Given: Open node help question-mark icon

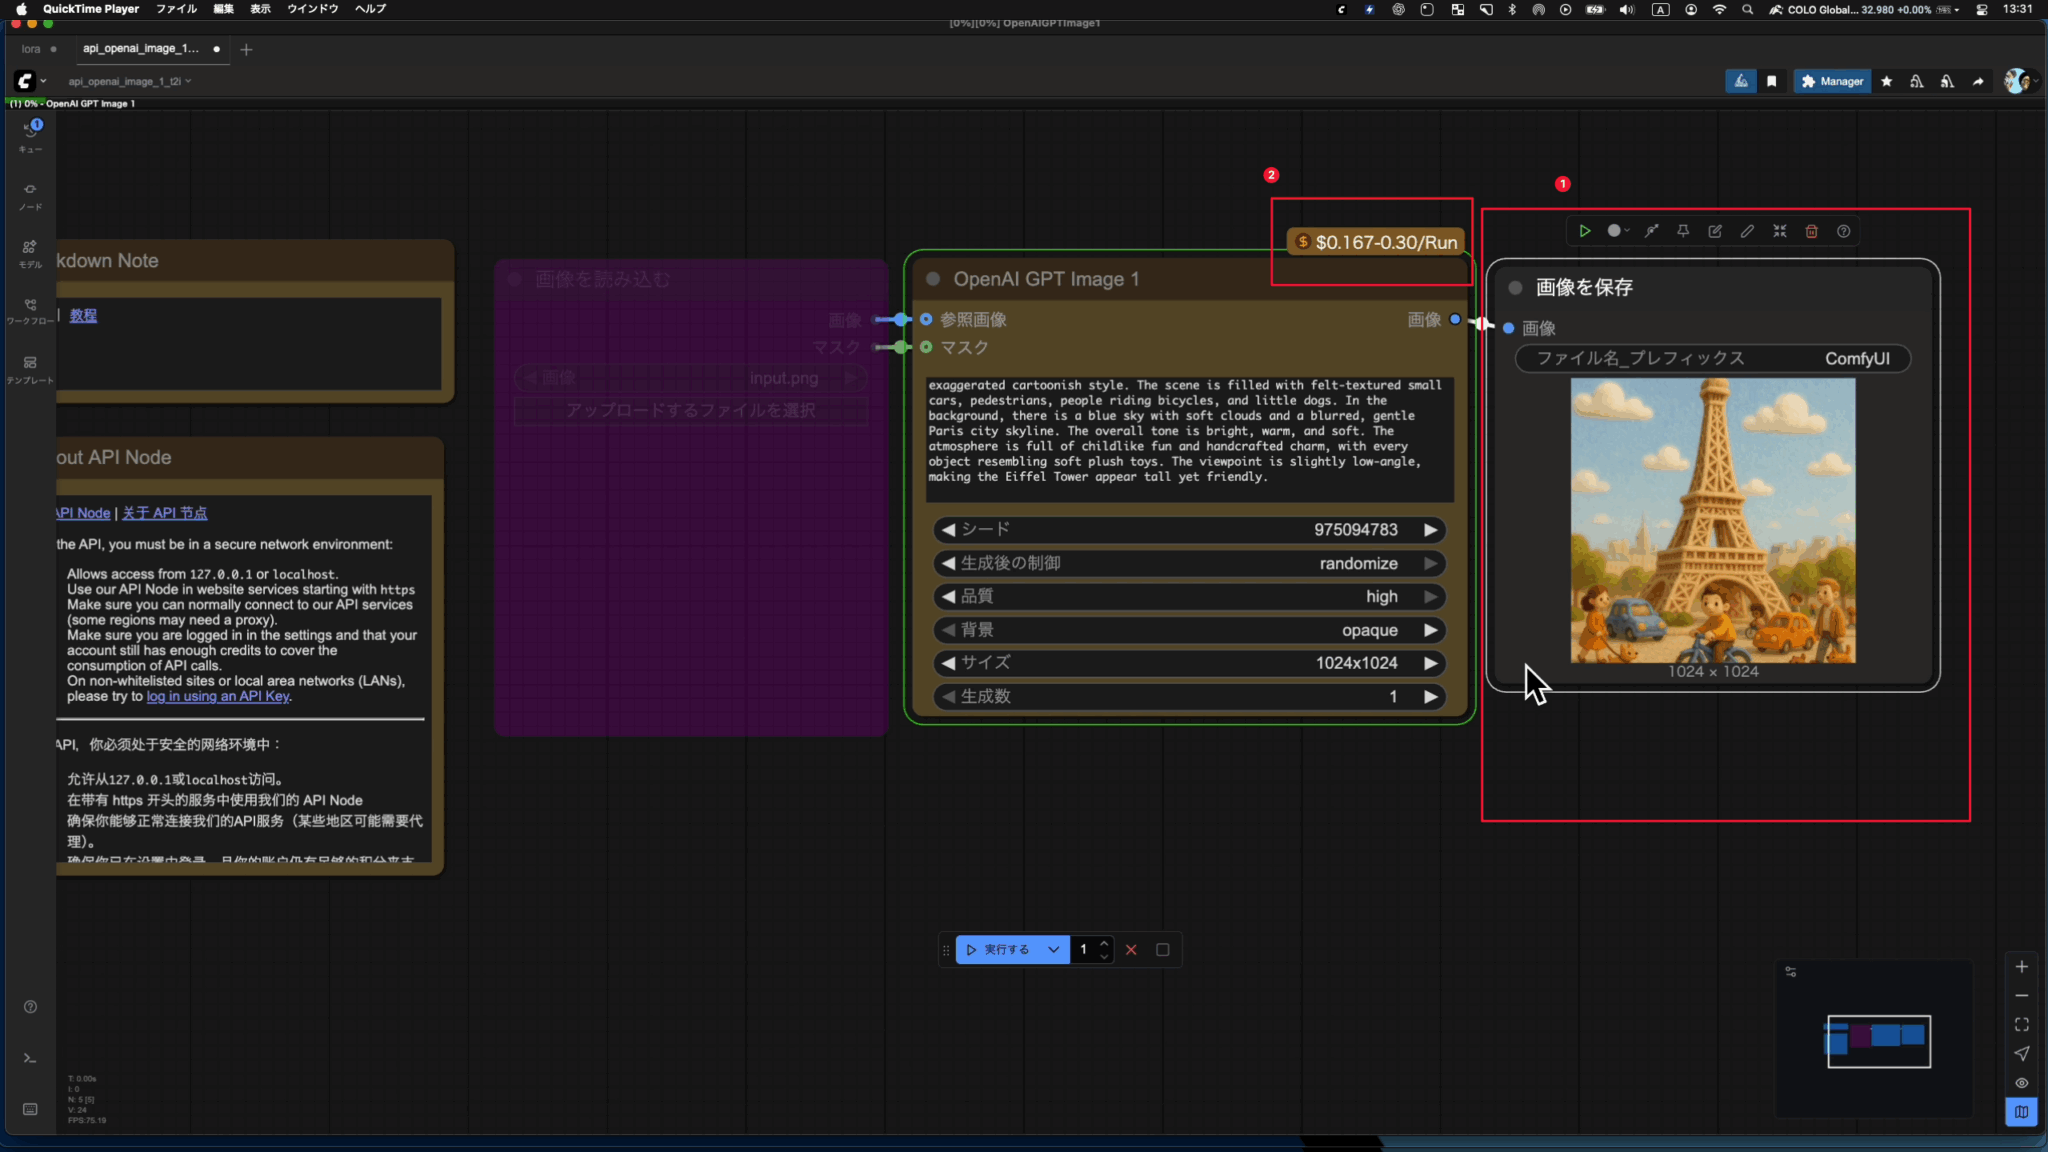Looking at the screenshot, I should pyautogui.click(x=1843, y=231).
